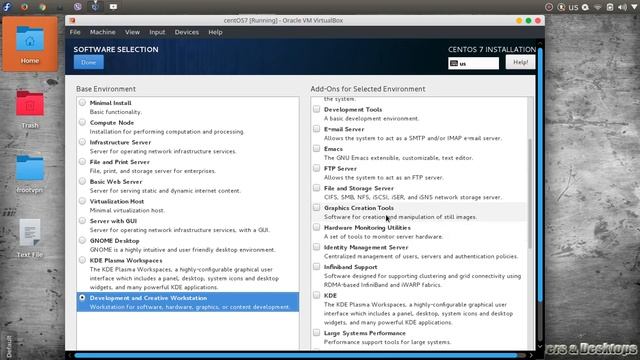Select Development and Creative Workstation radio button
This screenshot has width=640, height=360.
pos(82,298)
